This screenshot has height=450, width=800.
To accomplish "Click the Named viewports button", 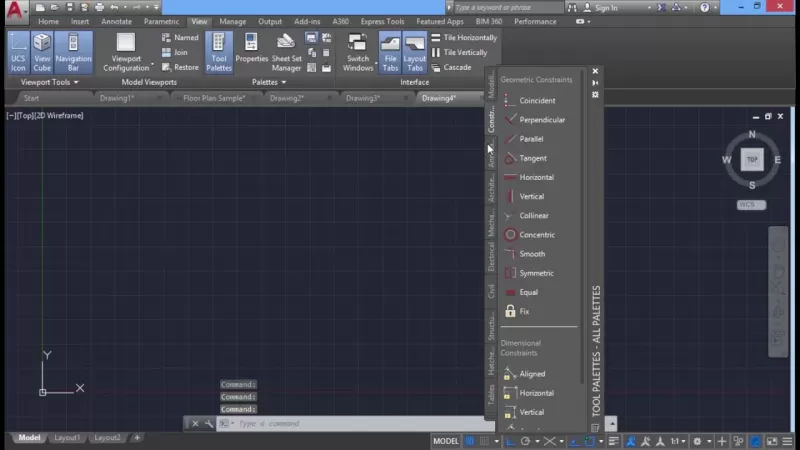I will (180, 38).
